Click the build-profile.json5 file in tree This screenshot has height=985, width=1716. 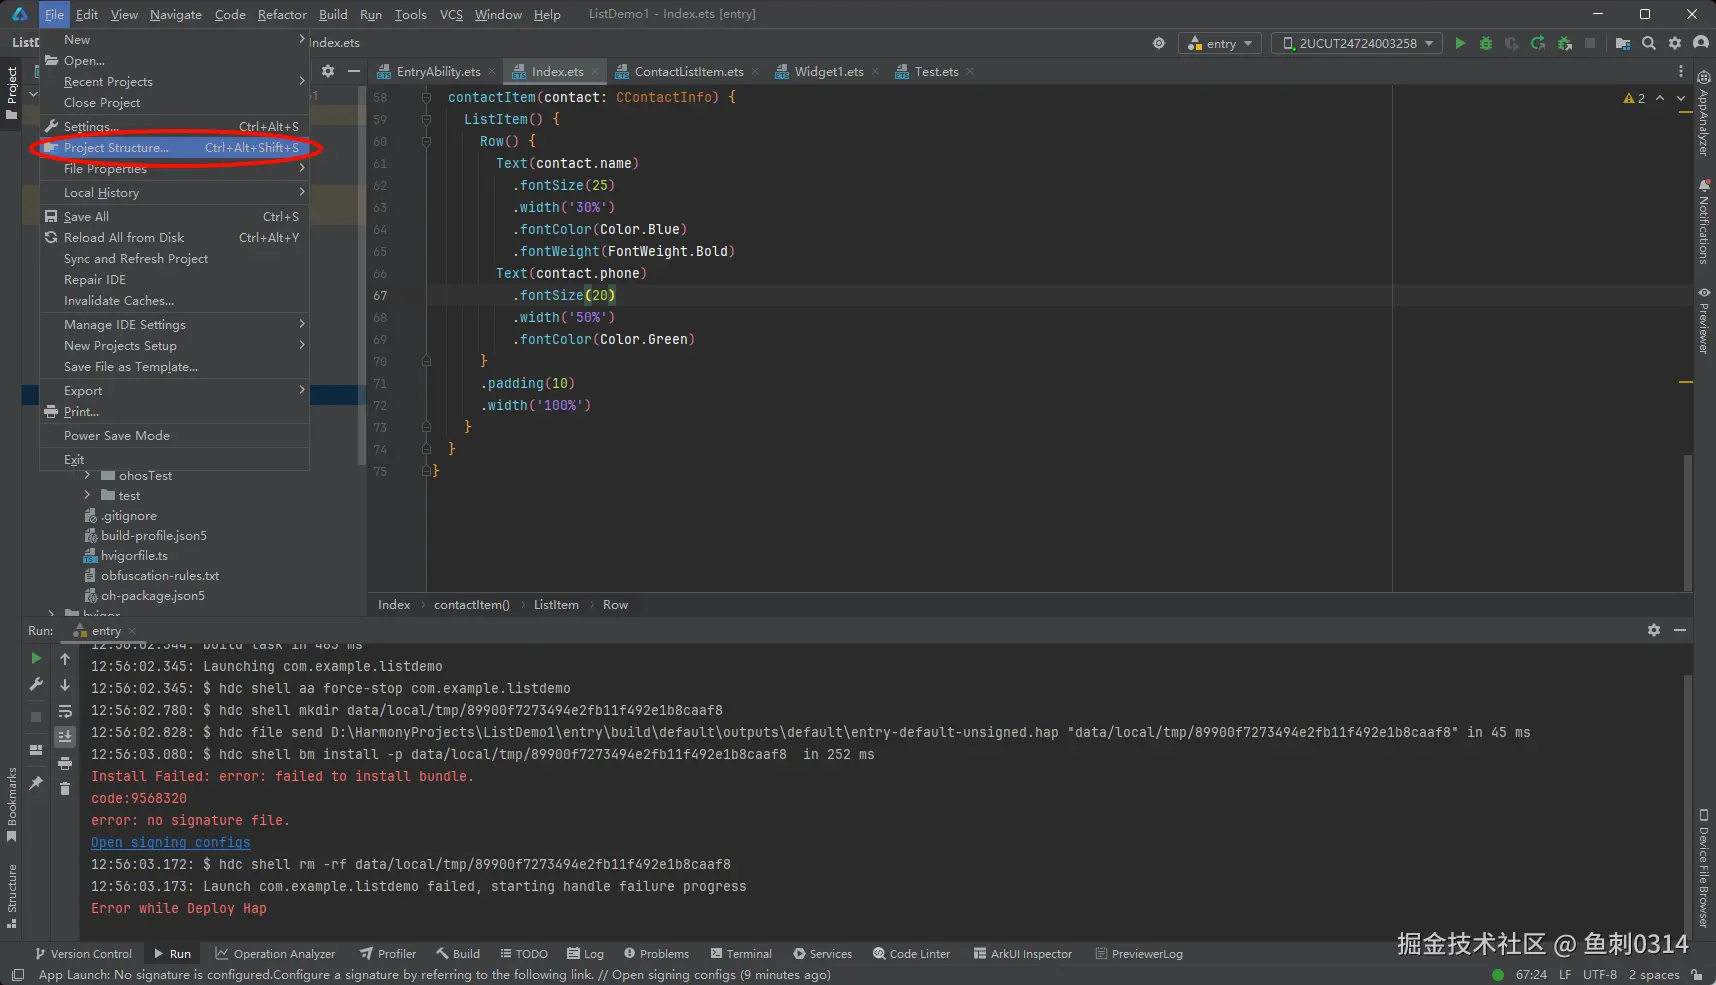click(153, 536)
